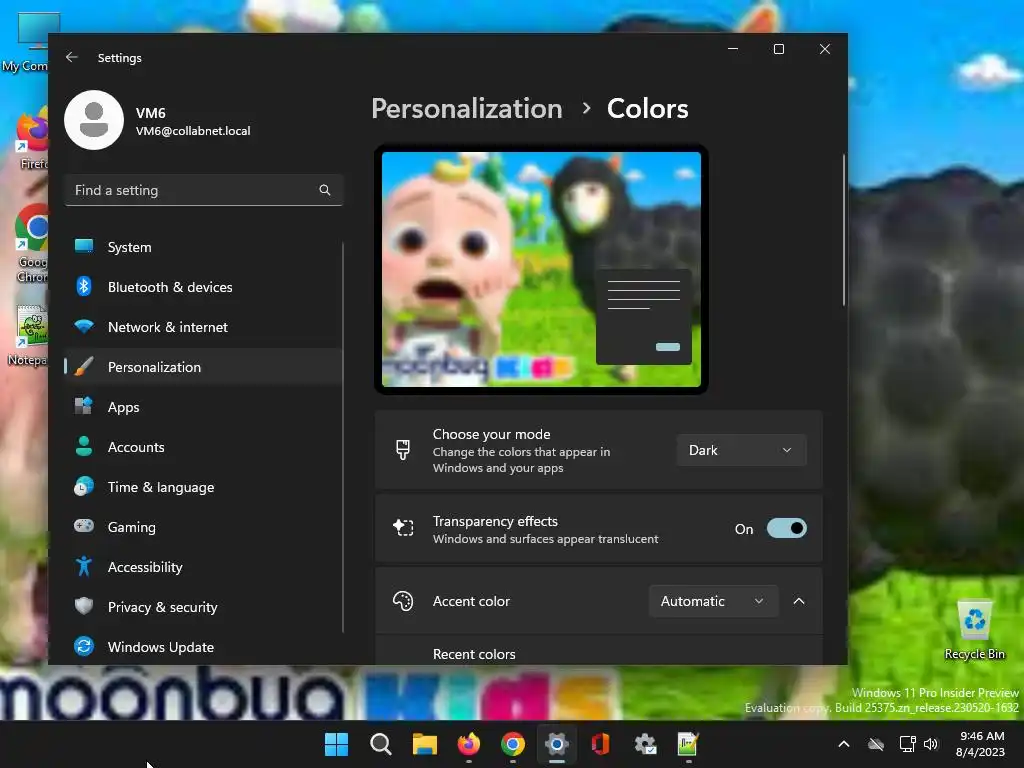
Task: Open Network & internet settings
Action: [204, 327]
